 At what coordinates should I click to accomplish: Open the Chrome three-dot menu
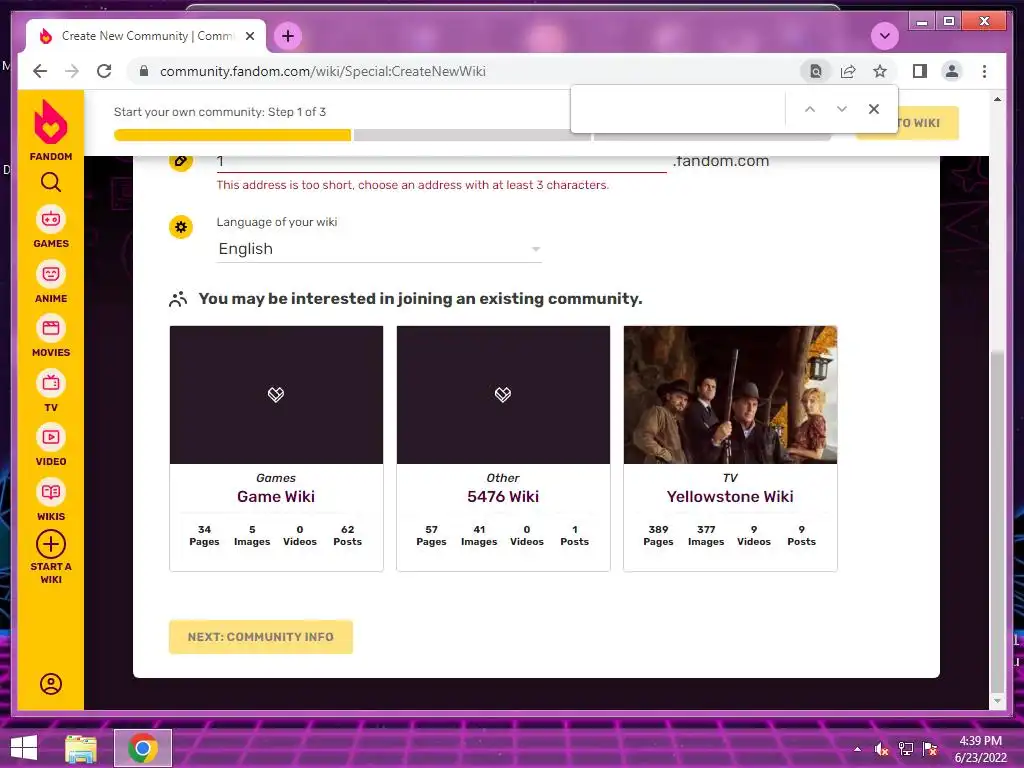(x=984, y=71)
